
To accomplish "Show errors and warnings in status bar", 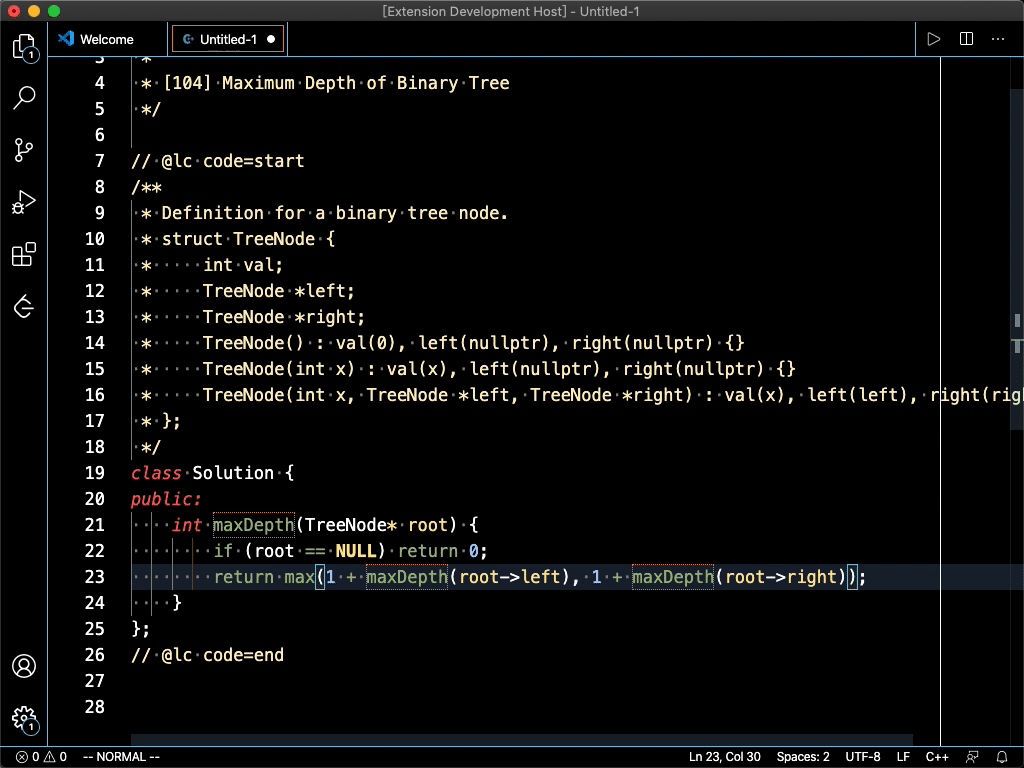I will tap(41, 757).
